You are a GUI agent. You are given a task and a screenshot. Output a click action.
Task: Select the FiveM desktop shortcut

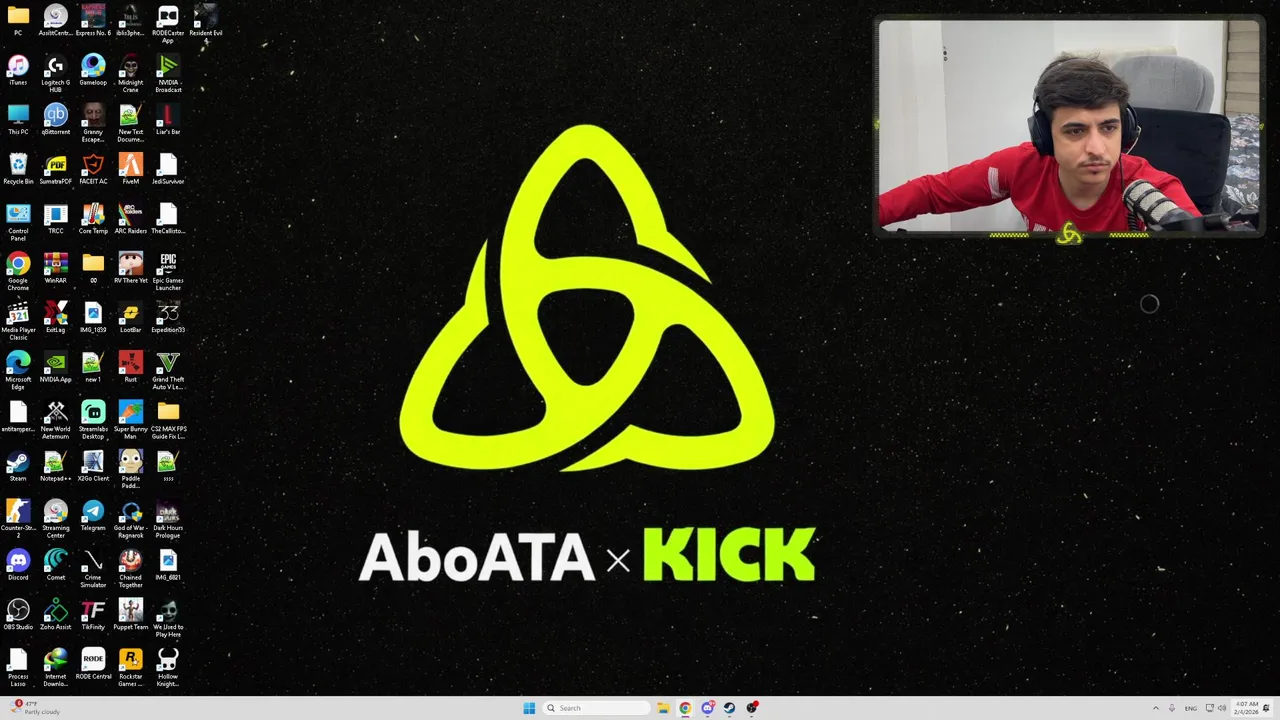click(x=130, y=169)
